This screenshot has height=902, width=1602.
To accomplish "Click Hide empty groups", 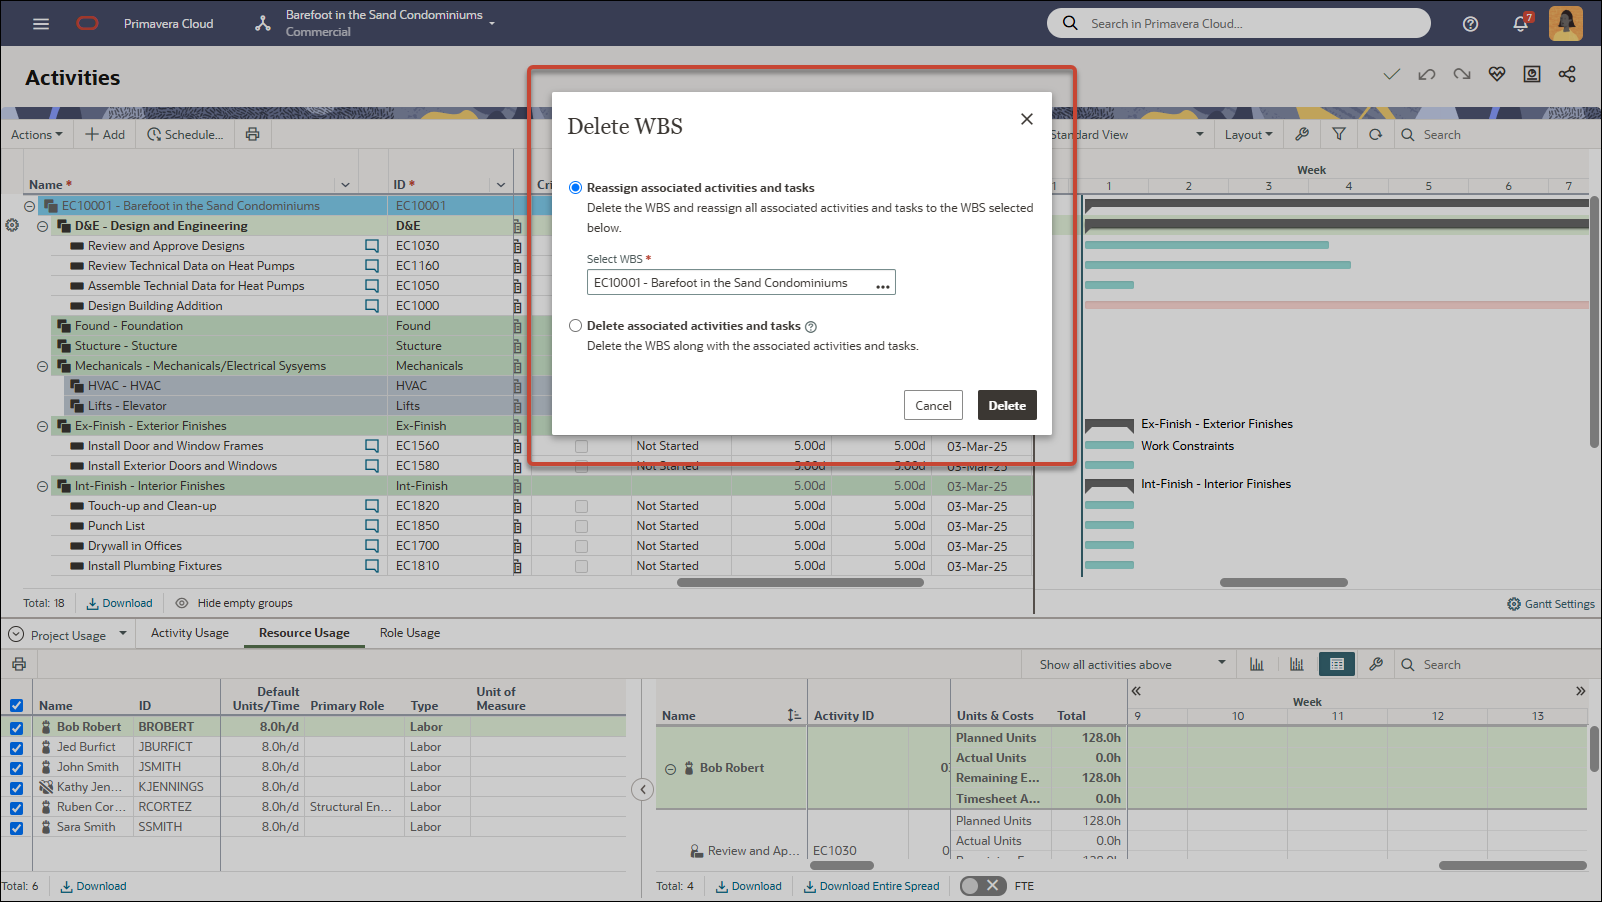I will coord(234,603).
